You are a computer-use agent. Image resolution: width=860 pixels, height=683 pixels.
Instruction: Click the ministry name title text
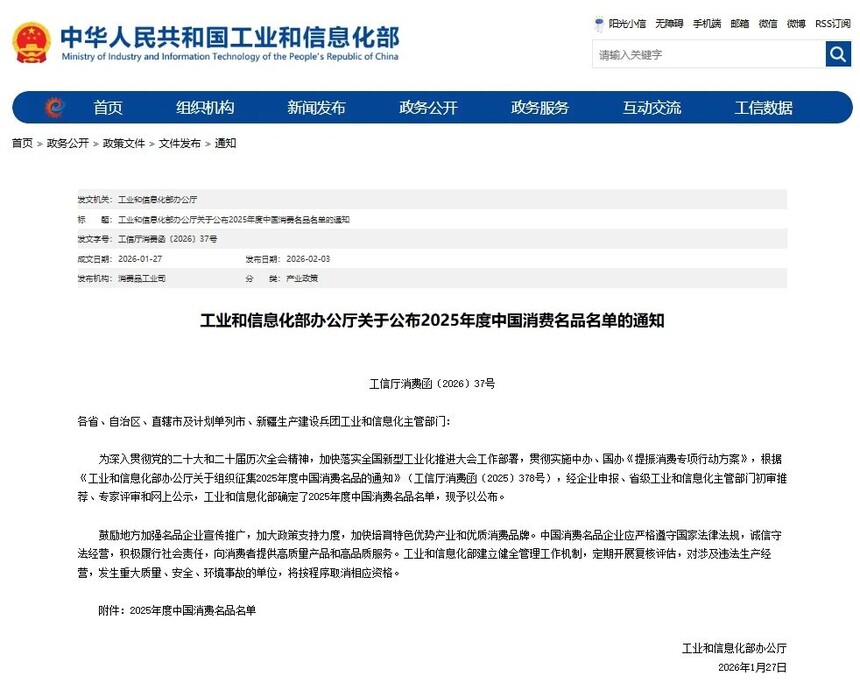(x=230, y=37)
